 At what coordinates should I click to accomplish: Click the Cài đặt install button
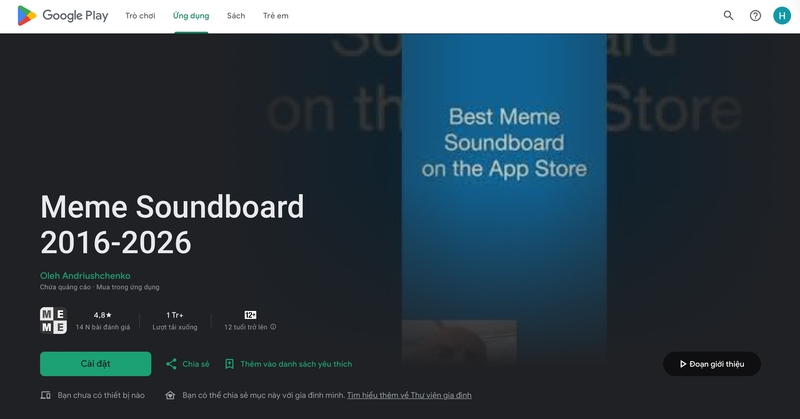[x=95, y=364]
